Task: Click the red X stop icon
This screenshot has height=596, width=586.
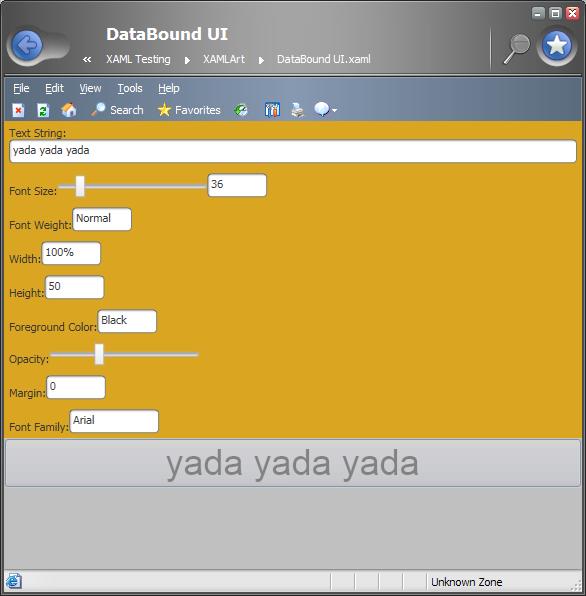Action: tap(18, 110)
